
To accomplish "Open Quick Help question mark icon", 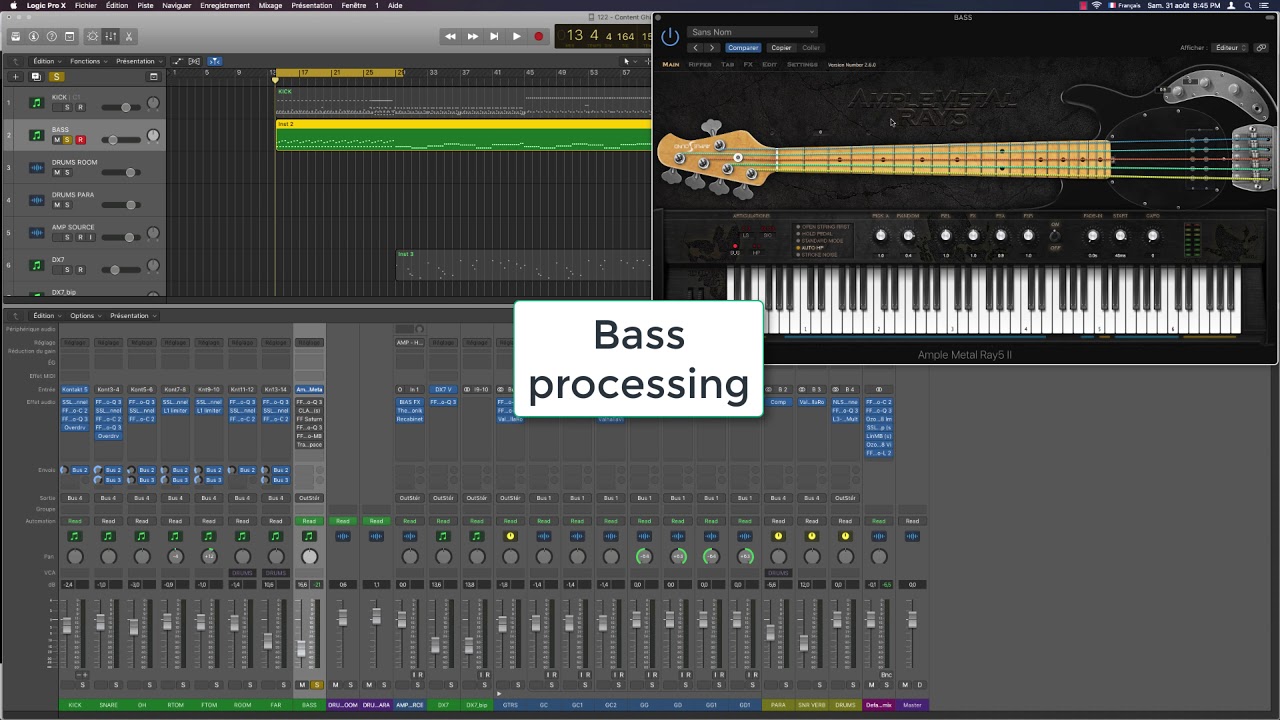I will [x=51, y=36].
